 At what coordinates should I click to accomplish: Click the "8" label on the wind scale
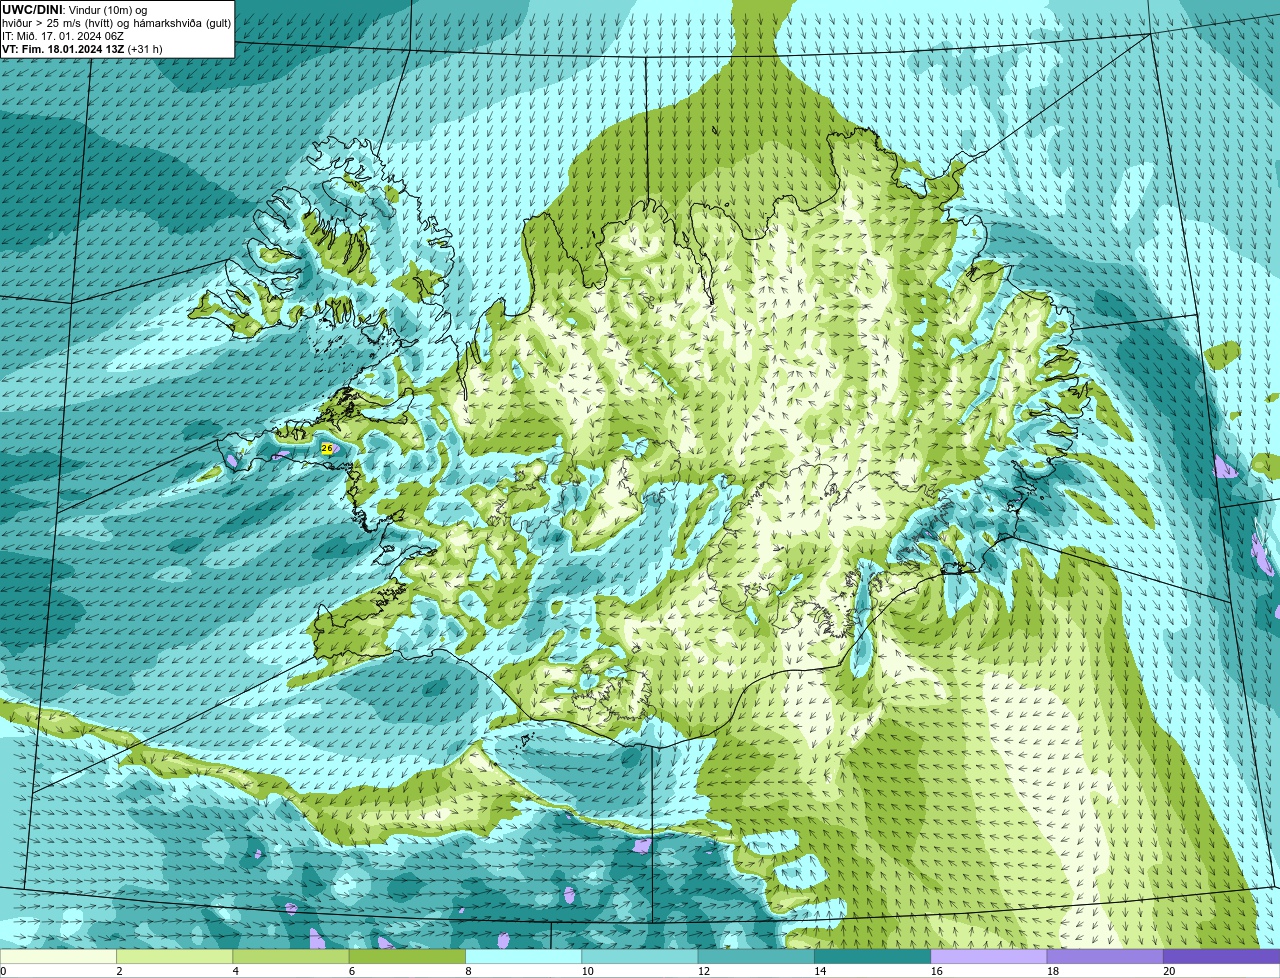tap(468, 971)
